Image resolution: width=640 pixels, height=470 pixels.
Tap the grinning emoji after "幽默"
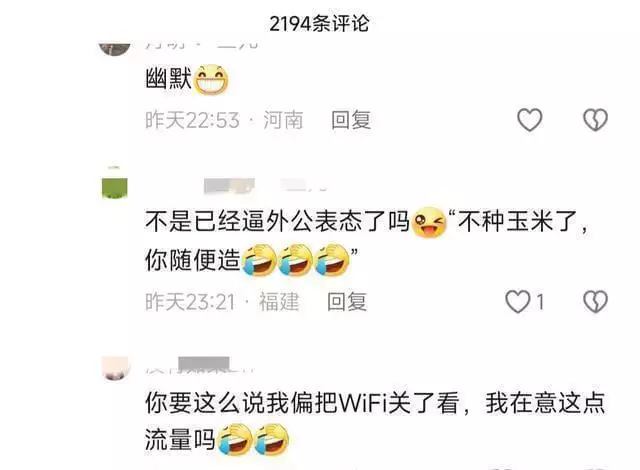click(211, 79)
